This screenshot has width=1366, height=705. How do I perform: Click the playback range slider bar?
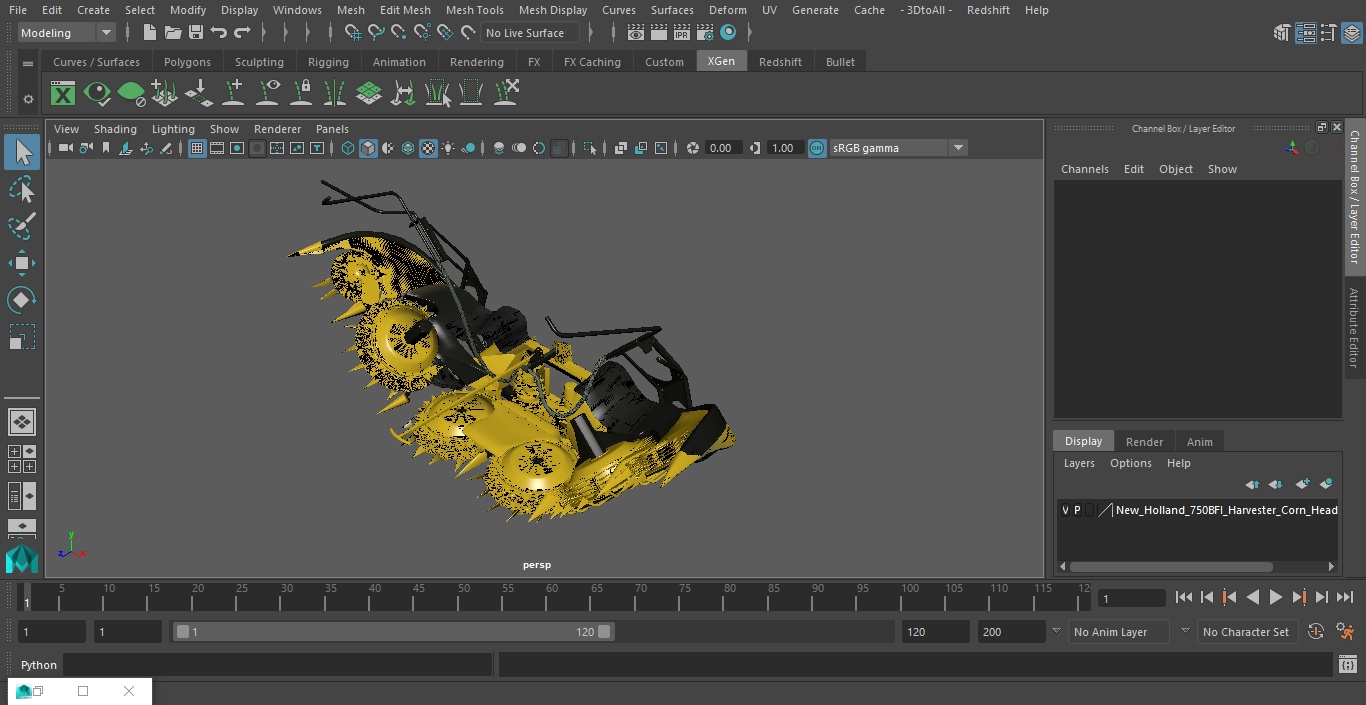click(x=393, y=632)
